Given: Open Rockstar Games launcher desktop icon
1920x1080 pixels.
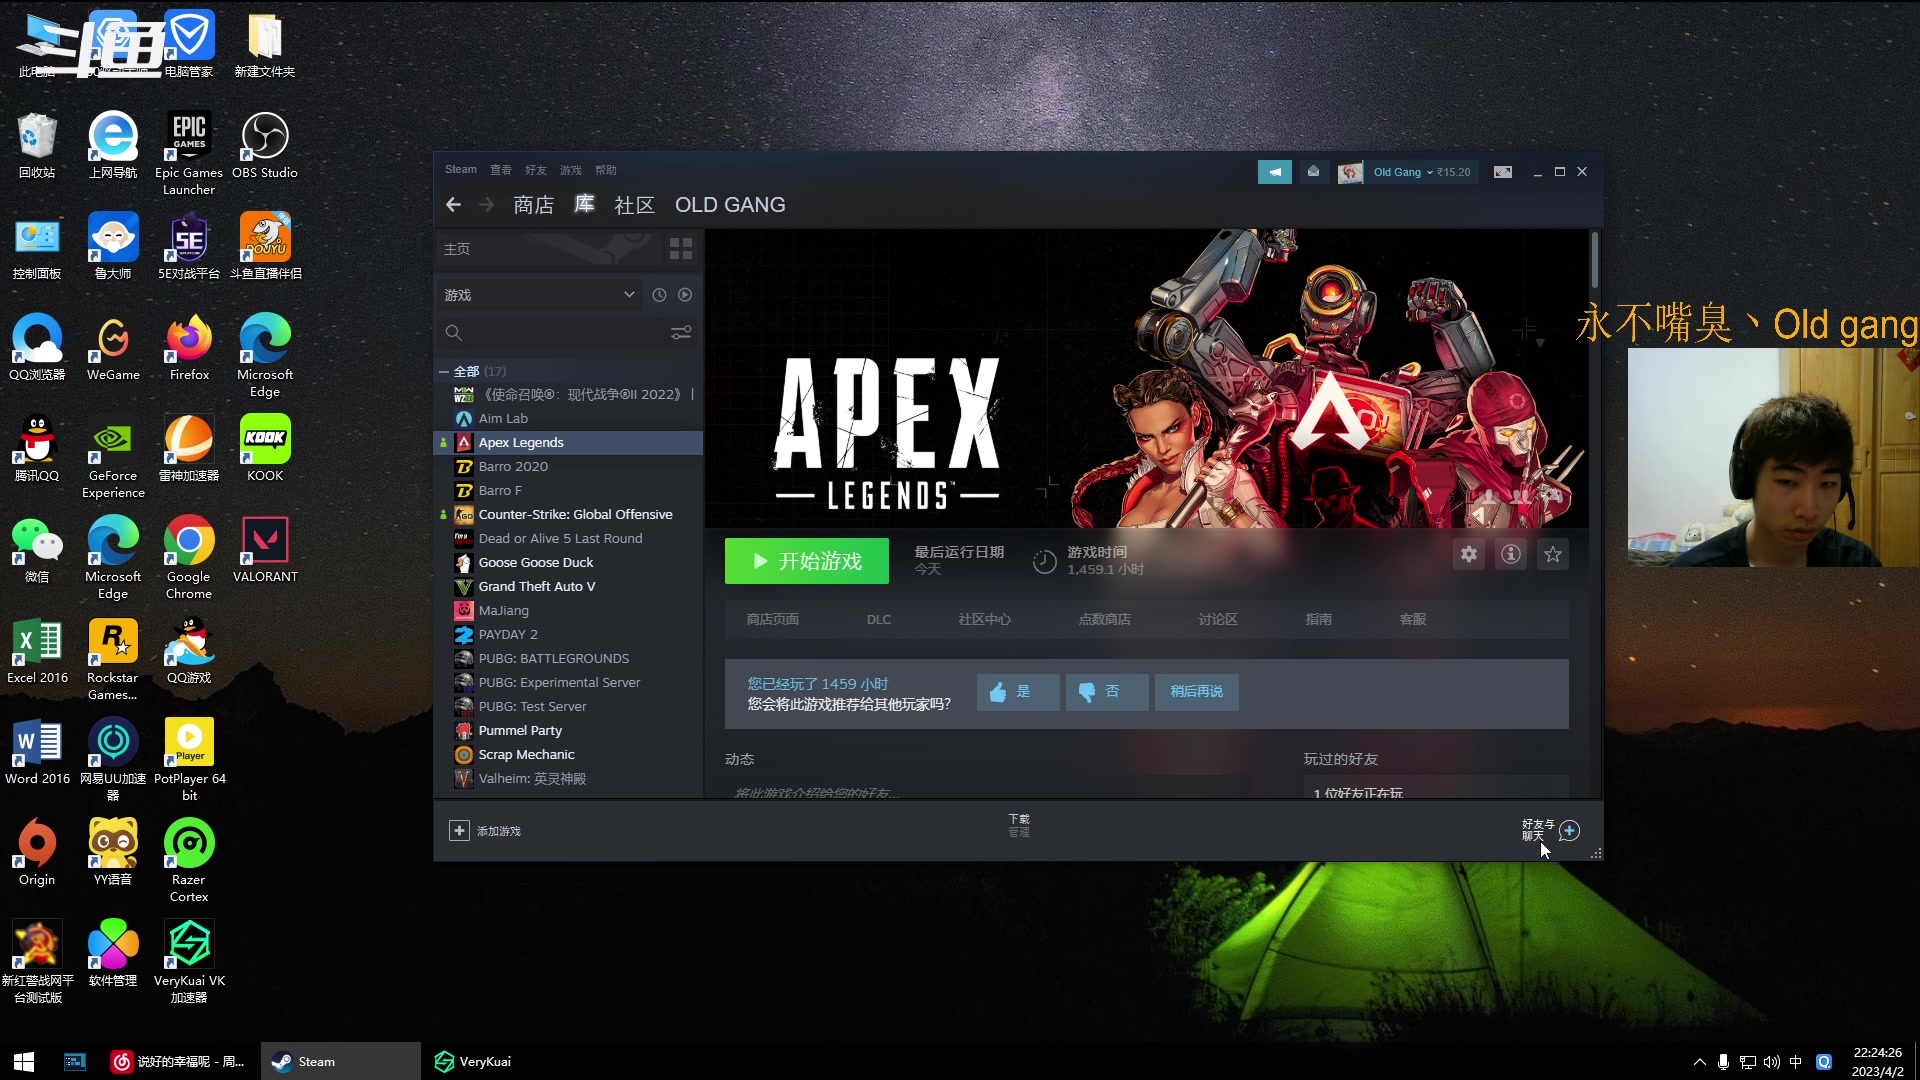Looking at the screenshot, I should pyautogui.click(x=113, y=658).
